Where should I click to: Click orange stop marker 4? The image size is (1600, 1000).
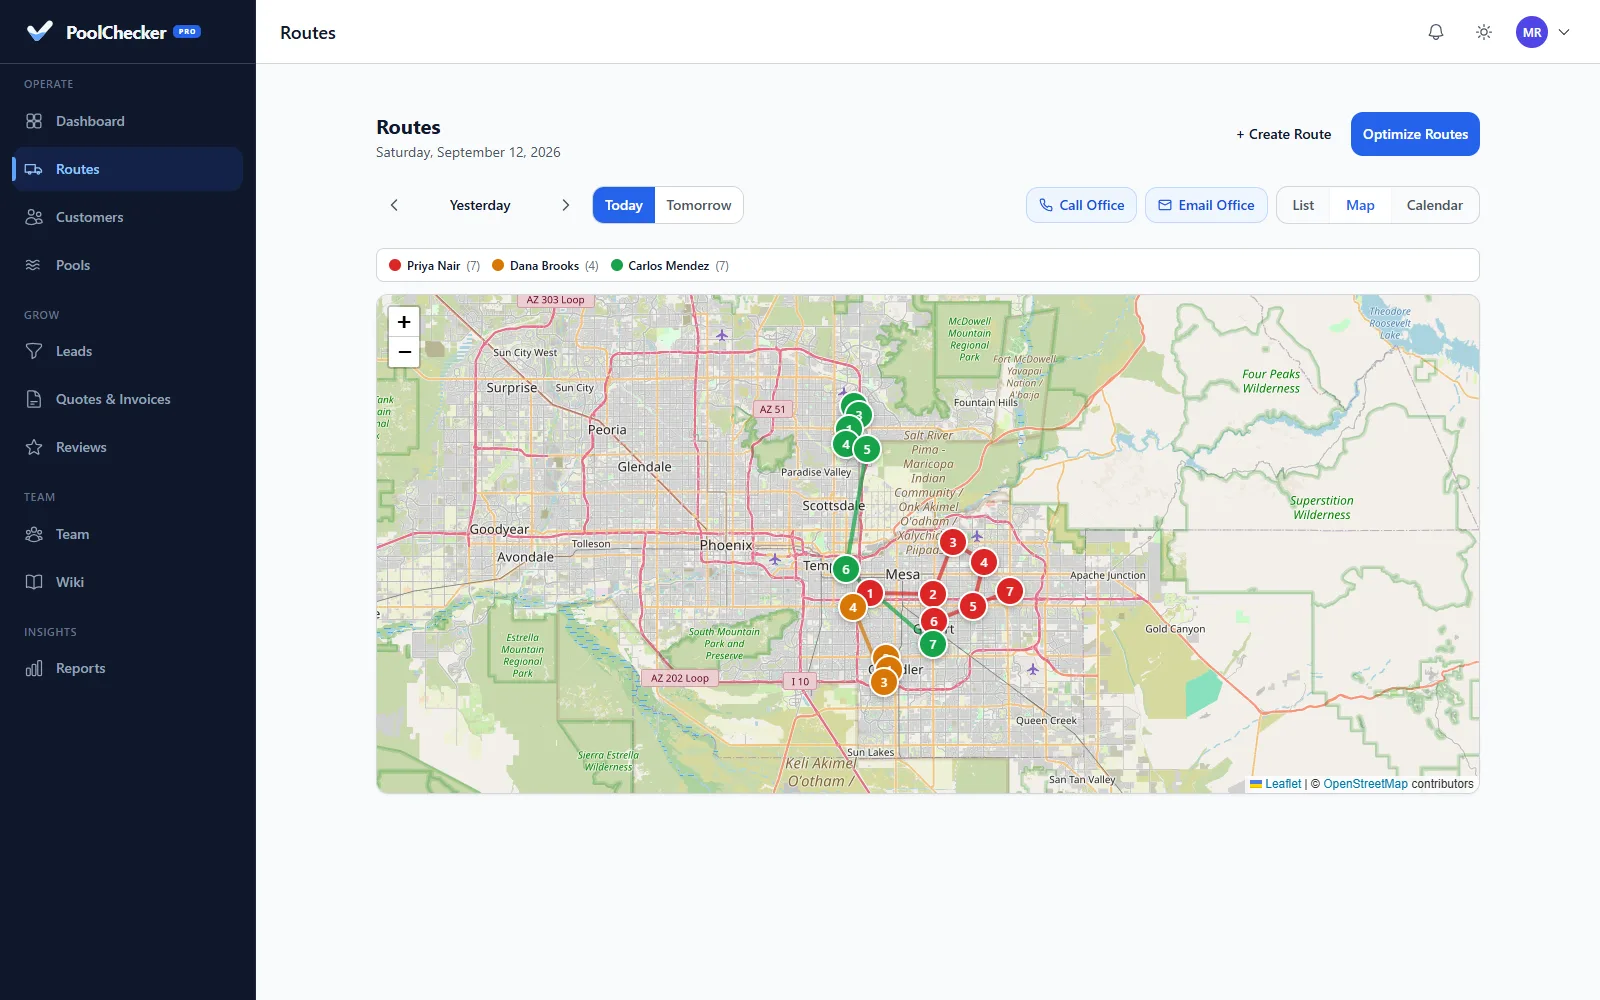(853, 607)
